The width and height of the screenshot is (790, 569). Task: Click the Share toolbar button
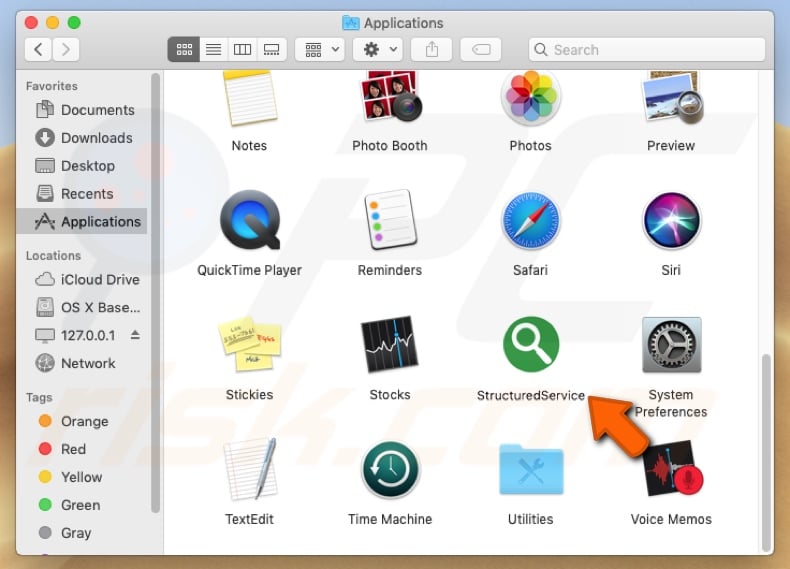coord(431,49)
